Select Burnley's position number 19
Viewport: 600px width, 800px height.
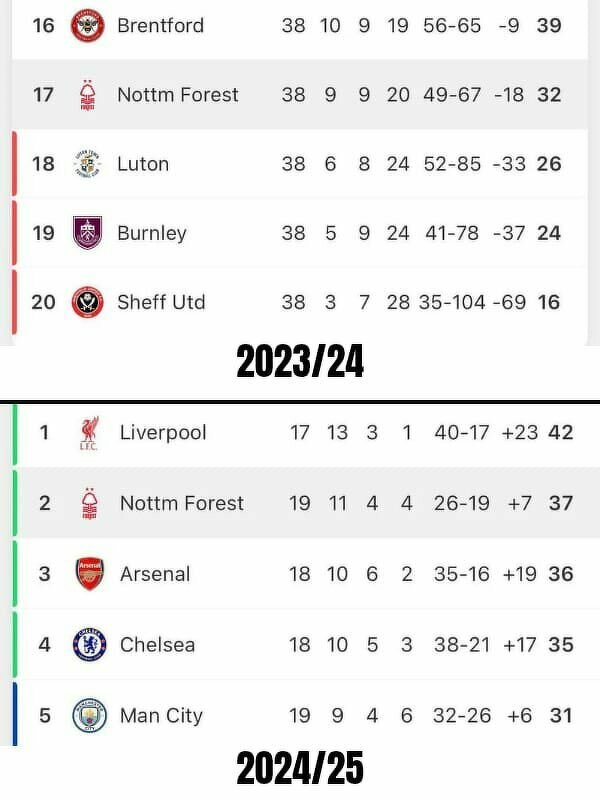click(43, 233)
